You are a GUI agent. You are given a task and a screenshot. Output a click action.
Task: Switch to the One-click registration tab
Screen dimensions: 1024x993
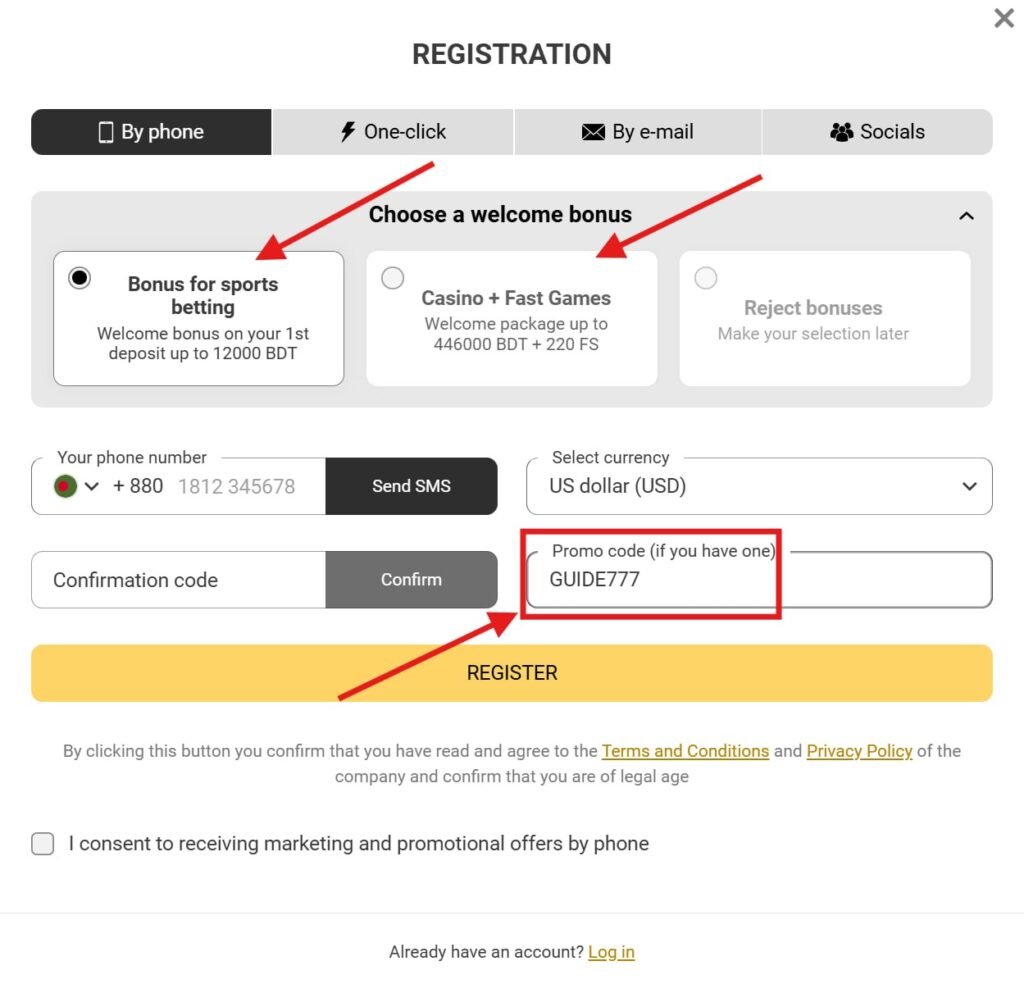pyautogui.click(x=393, y=131)
